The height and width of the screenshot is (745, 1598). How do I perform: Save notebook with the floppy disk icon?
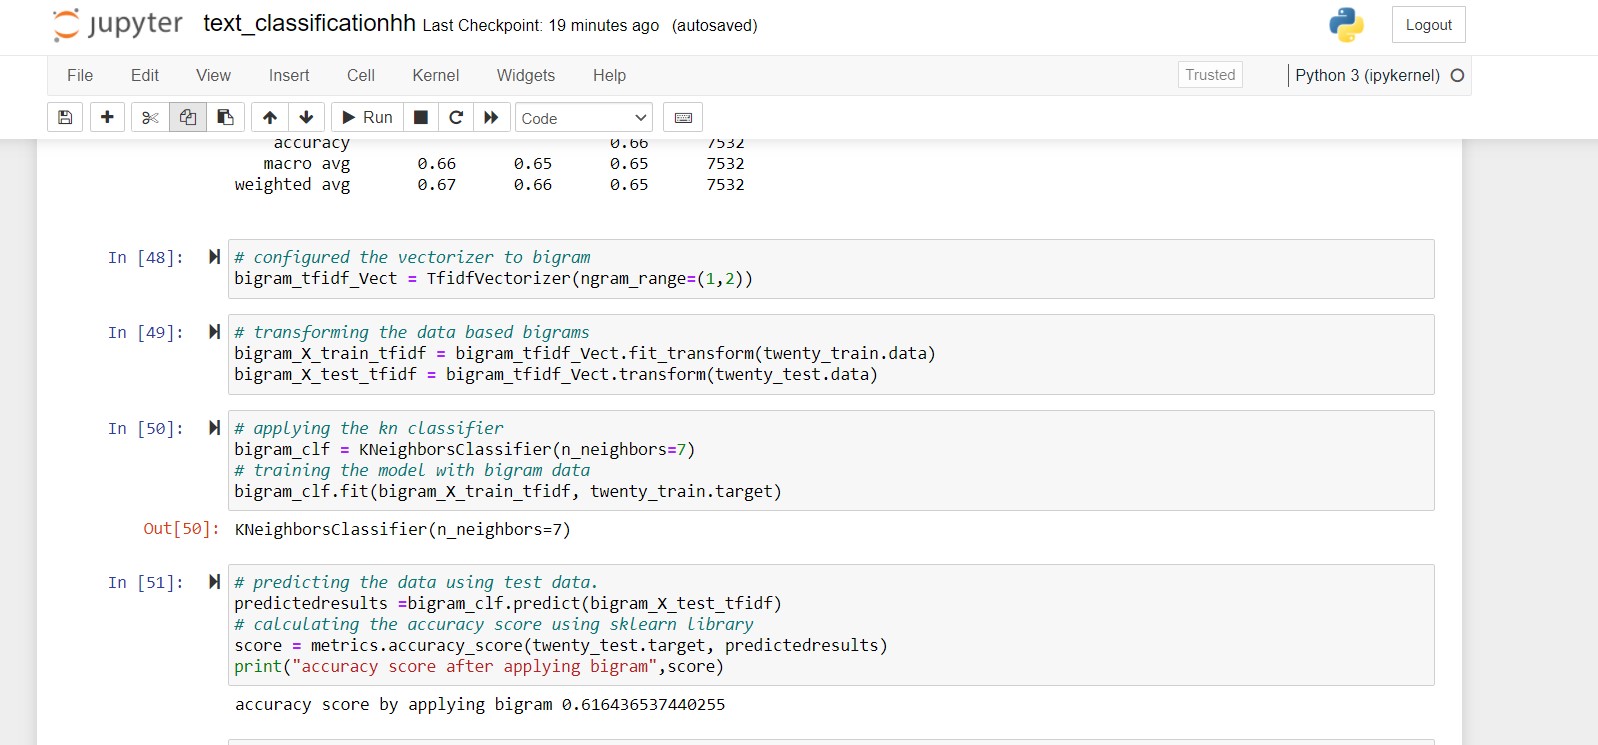coord(65,117)
